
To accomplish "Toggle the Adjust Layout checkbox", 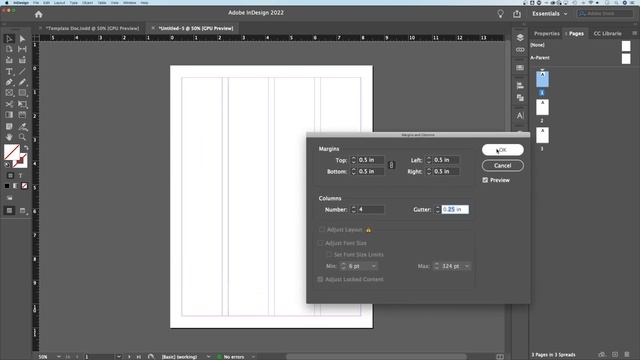I will pyautogui.click(x=322, y=230).
